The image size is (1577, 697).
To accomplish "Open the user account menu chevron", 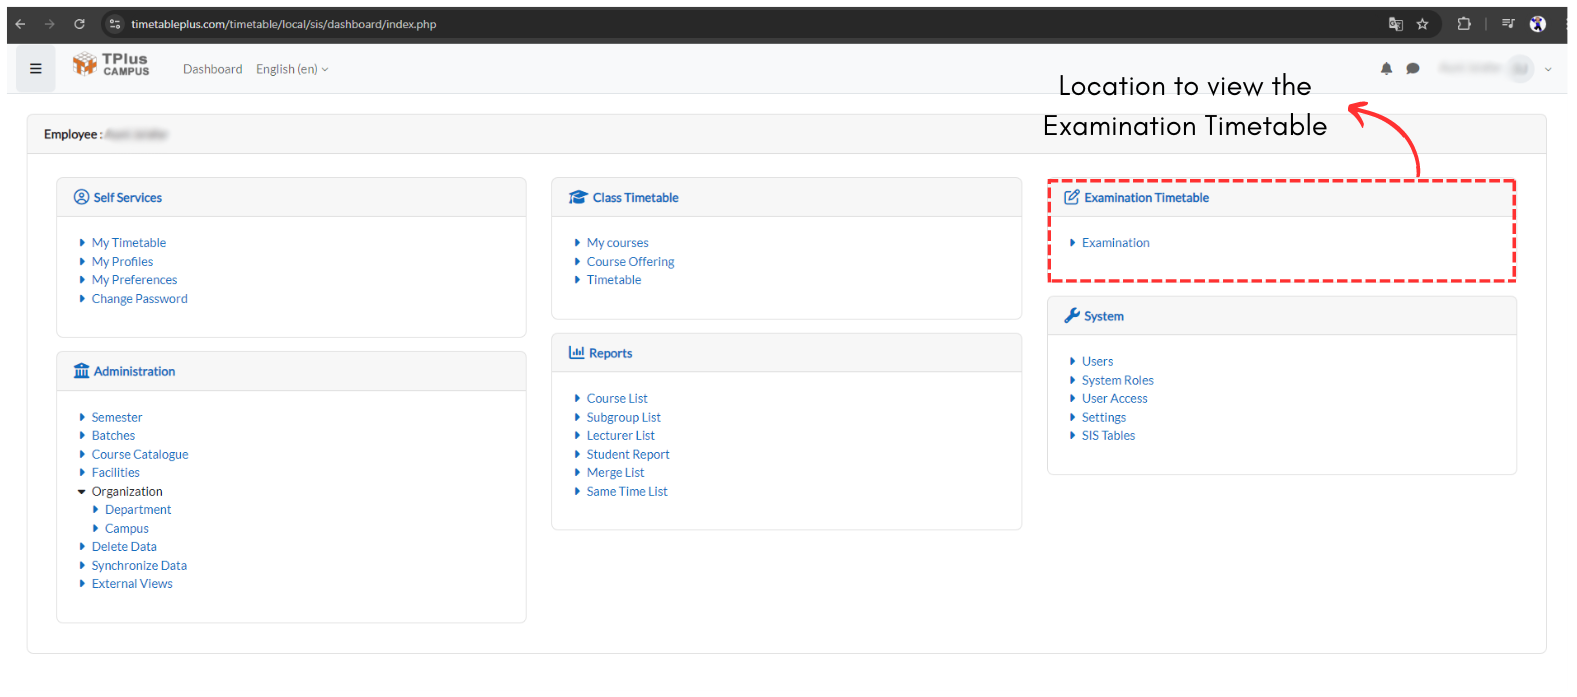I will coord(1548,69).
